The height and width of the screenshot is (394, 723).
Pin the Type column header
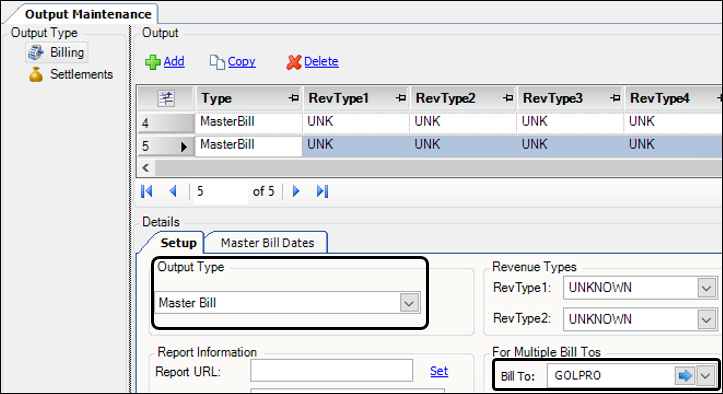click(x=294, y=98)
